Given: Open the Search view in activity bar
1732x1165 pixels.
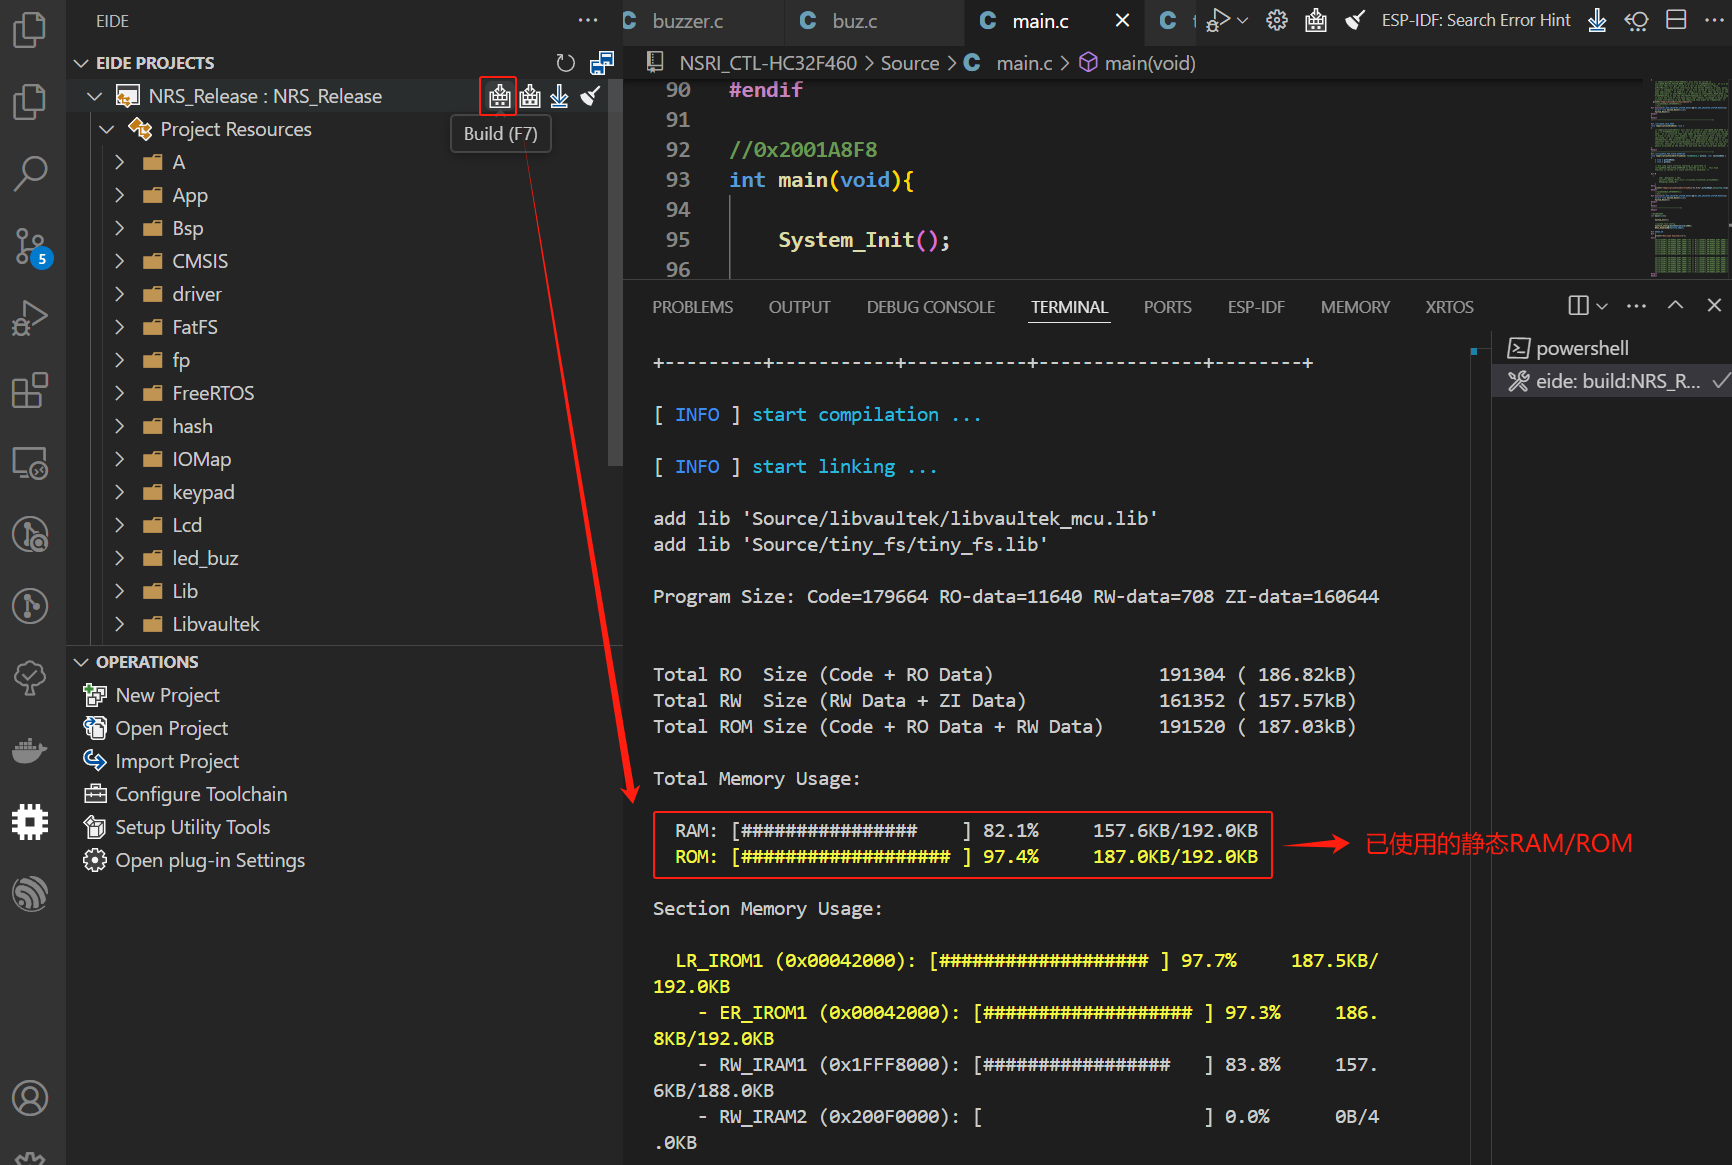Looking at the screenshot, I should 30,173.
